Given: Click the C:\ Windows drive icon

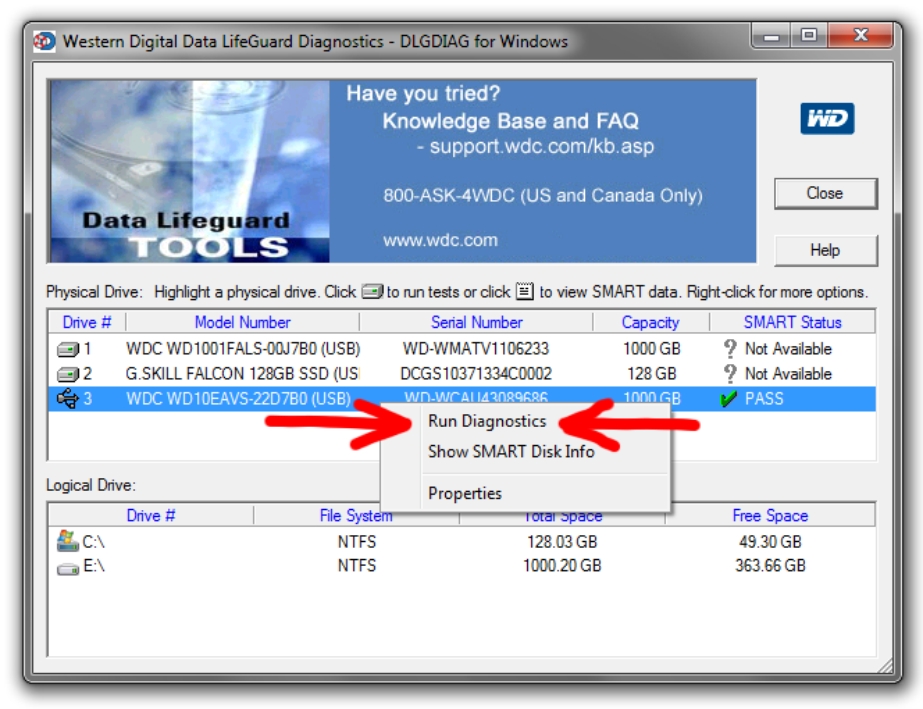Looking at the screenshot, I should [68, 541].
